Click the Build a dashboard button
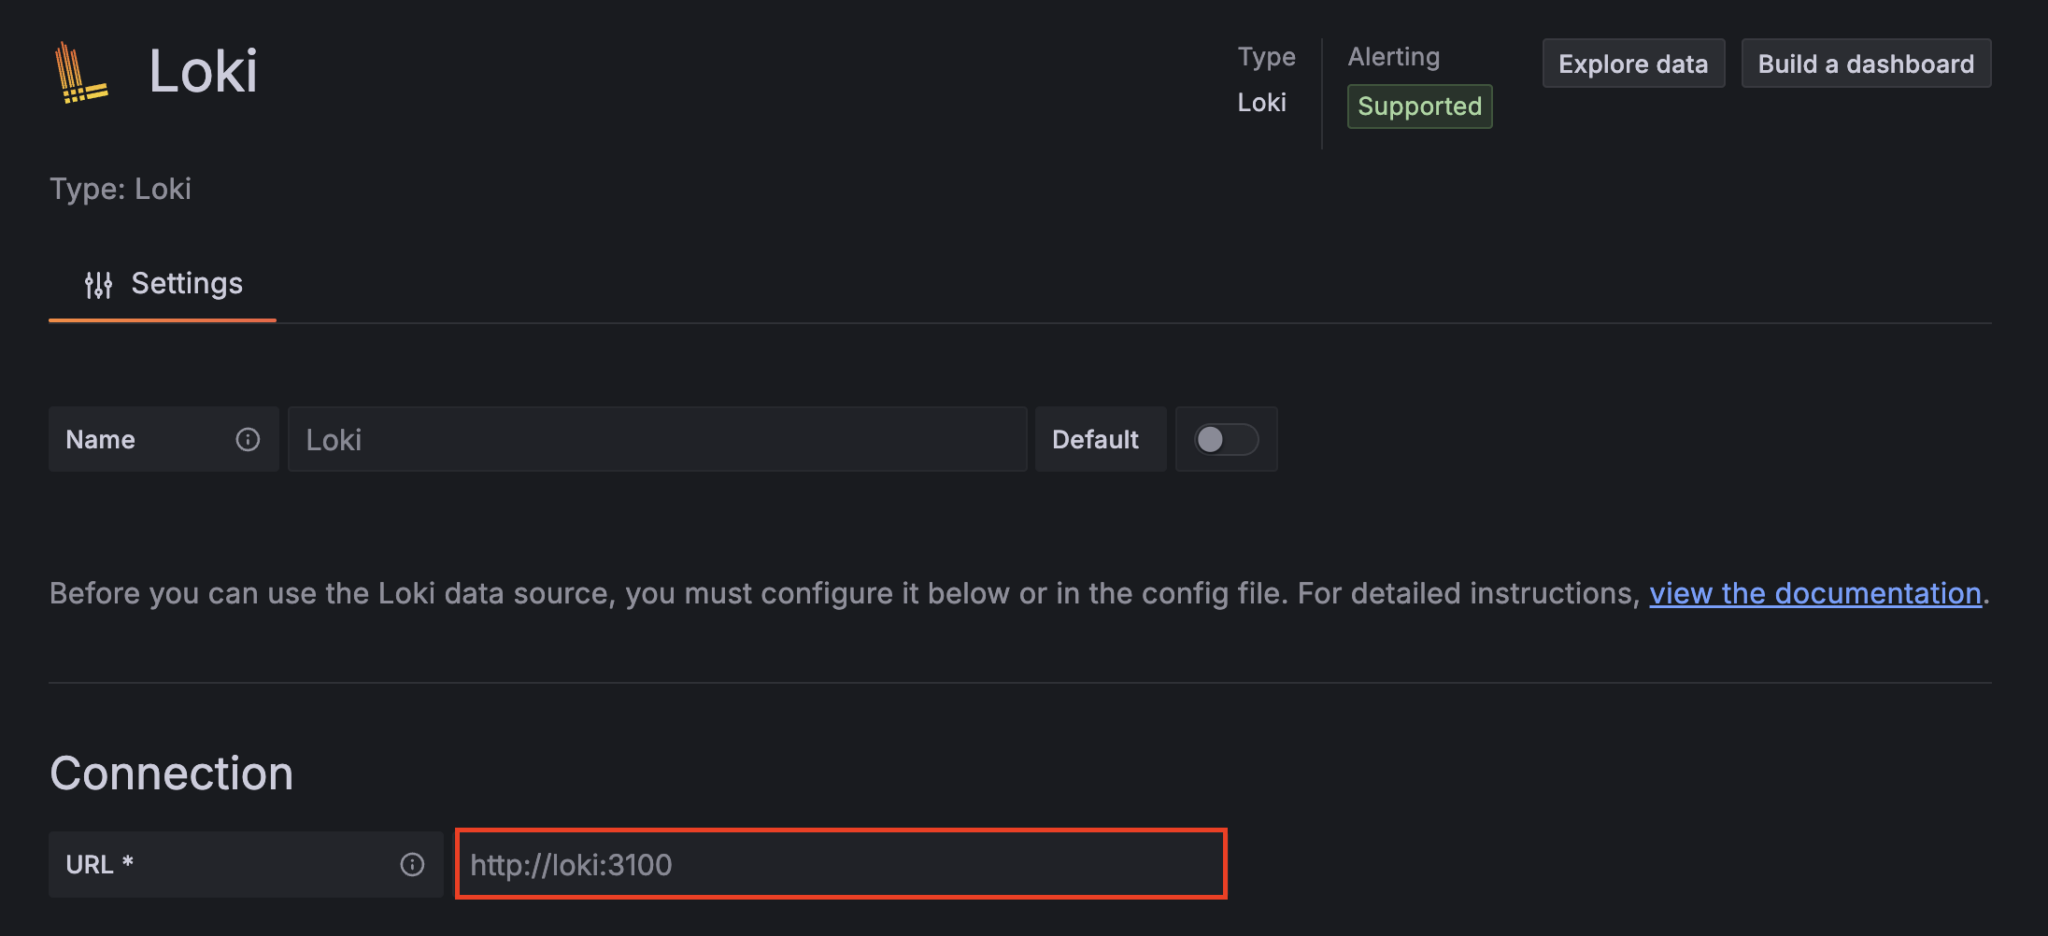The image size is (2048, 936). (1866, 63)
